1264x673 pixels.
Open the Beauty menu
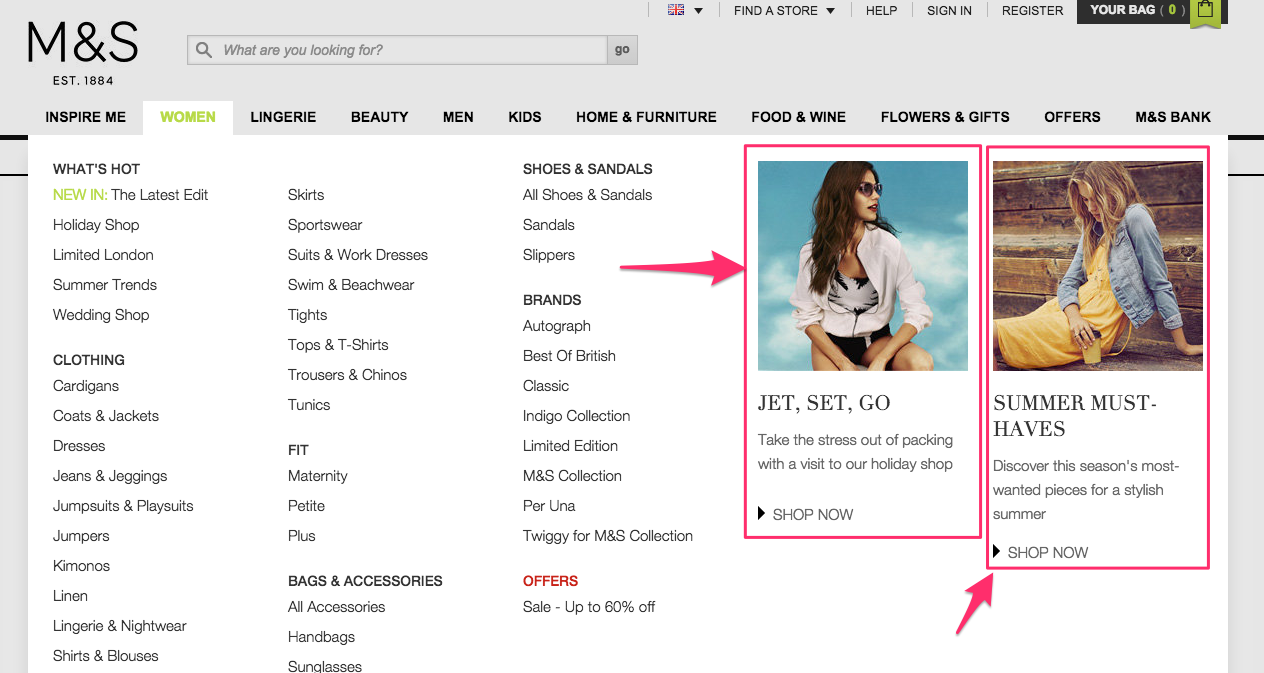(x=379, y=117)
